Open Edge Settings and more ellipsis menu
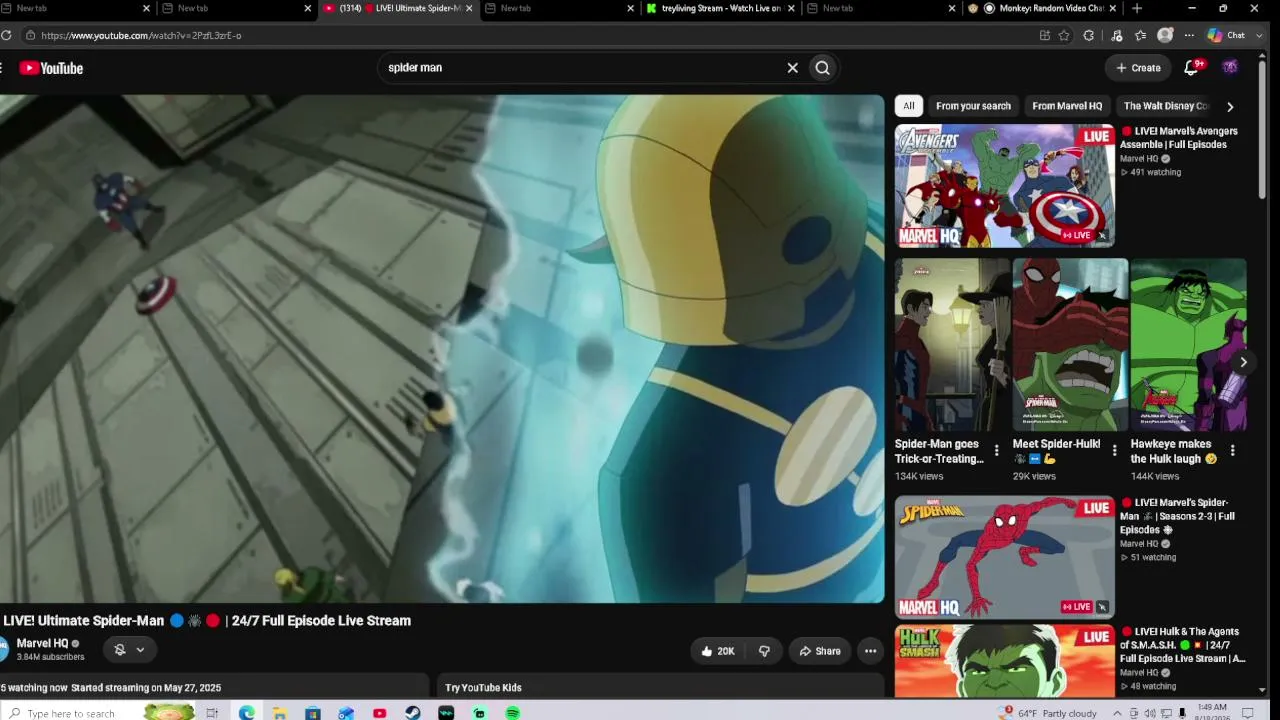 point(1189,35)
